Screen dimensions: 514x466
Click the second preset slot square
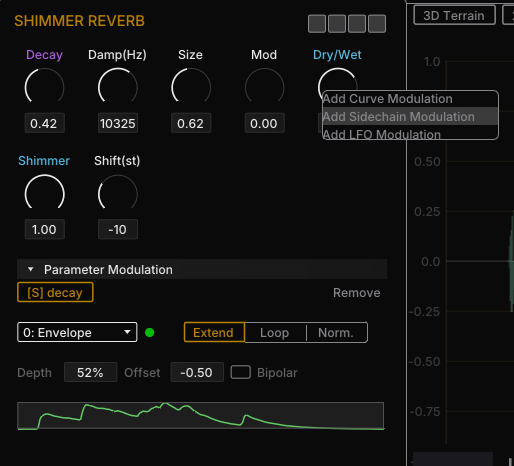(337, 24)
